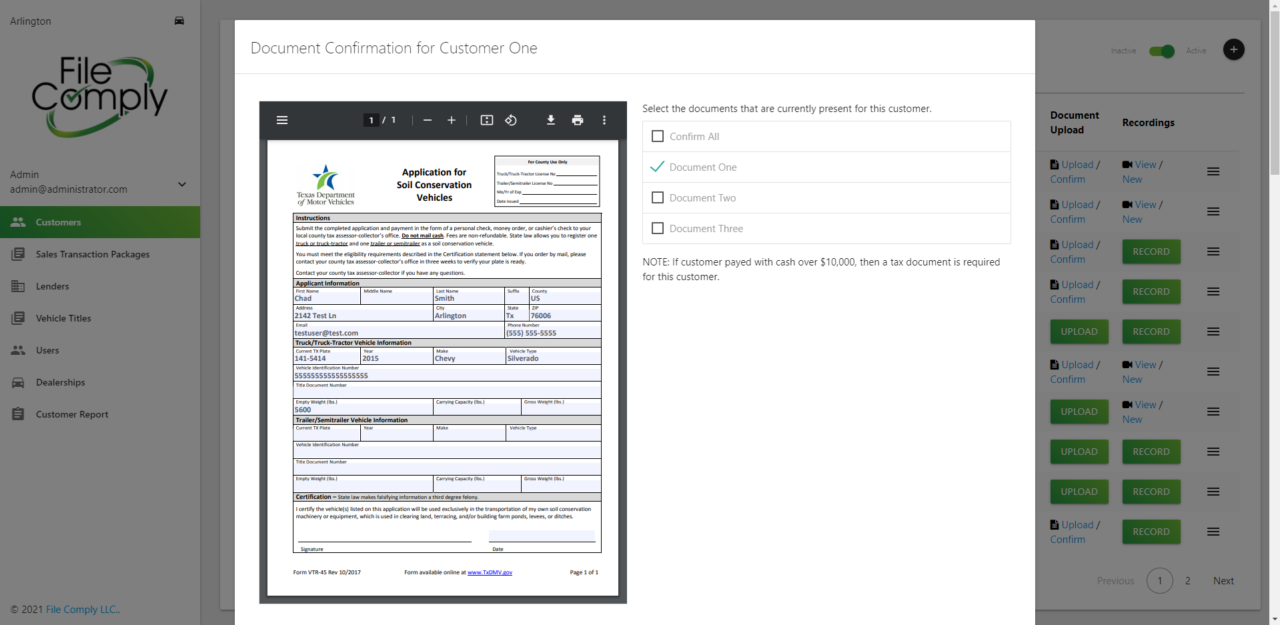Click the admin@administrator.com account text
The image size is (1280, 625).
[x=69, y=189]
